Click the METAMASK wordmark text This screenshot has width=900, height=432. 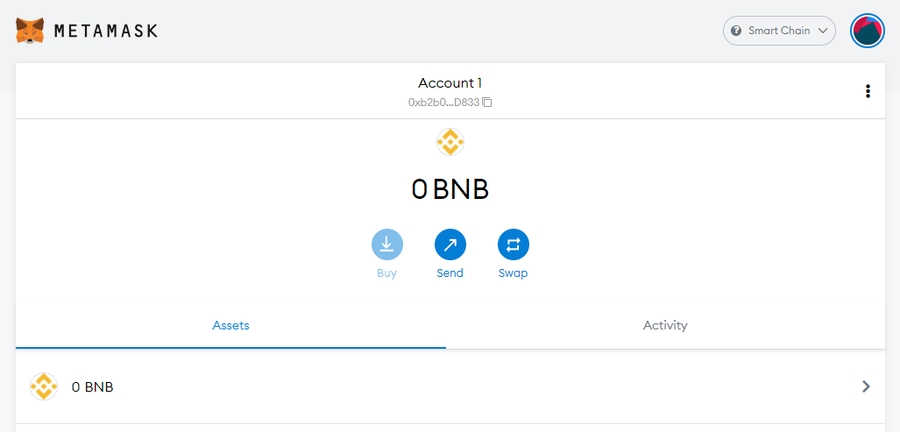106,31
